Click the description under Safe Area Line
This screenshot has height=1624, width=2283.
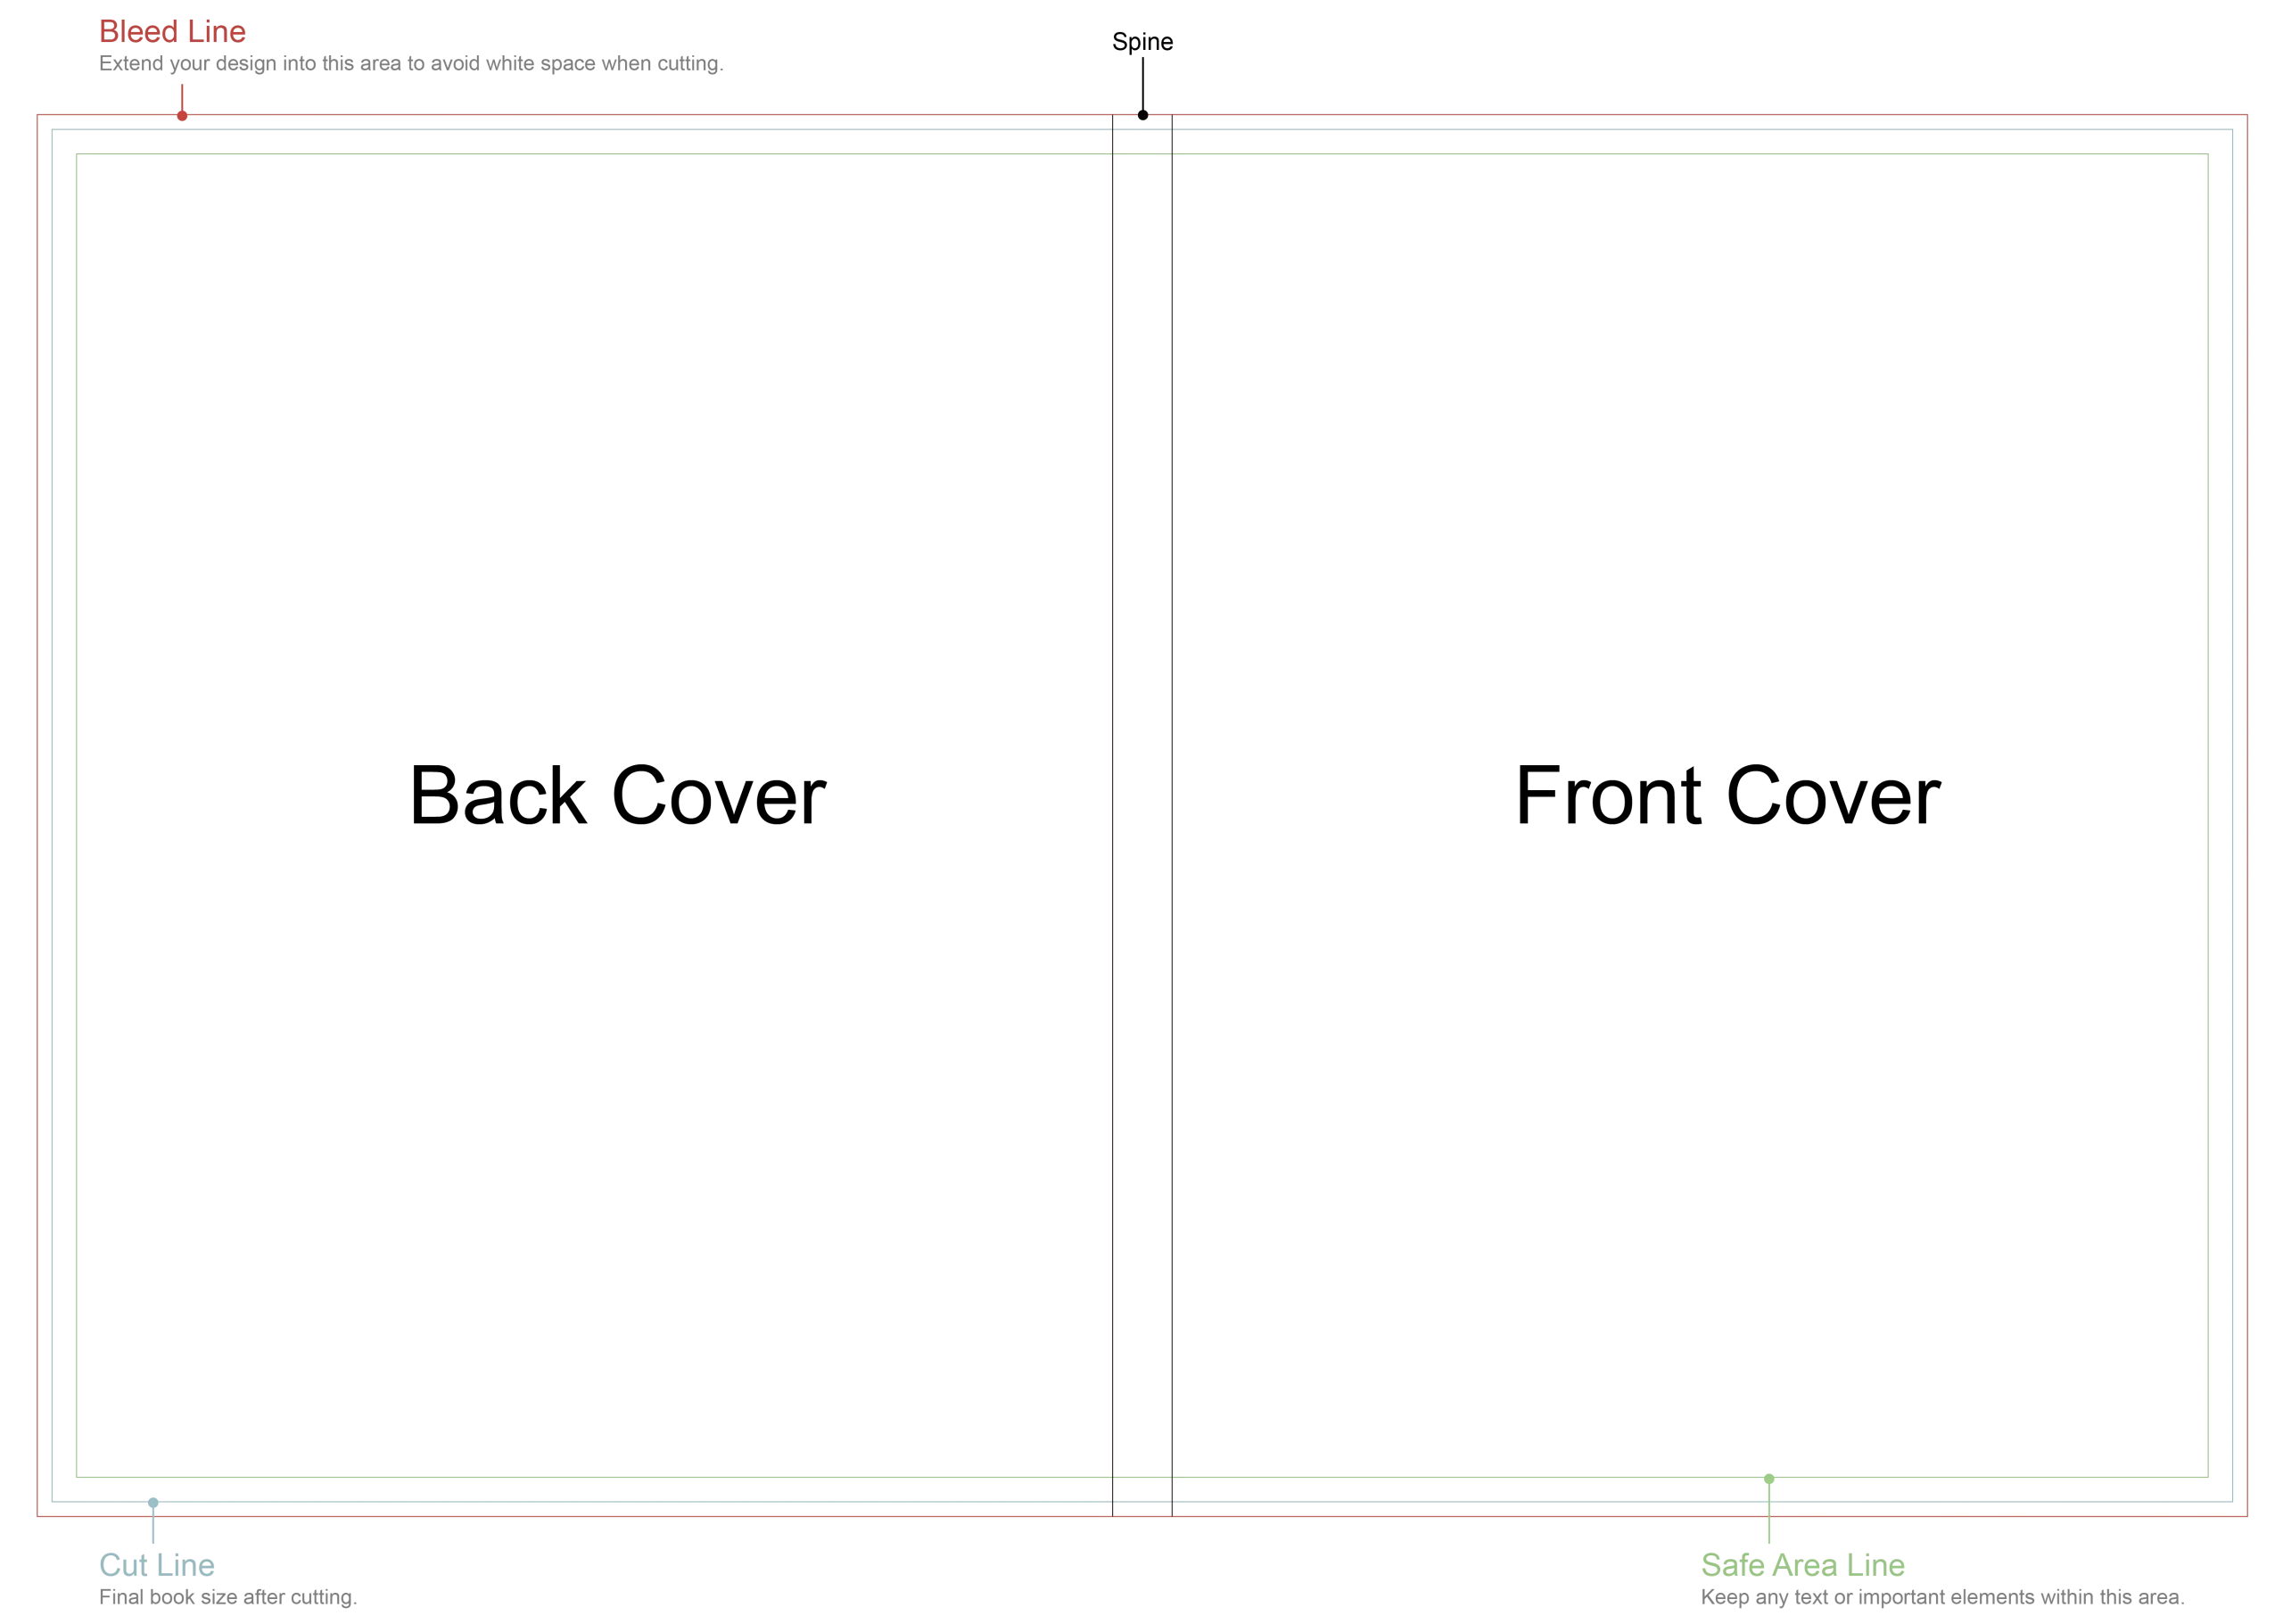click(x=1943, y=1596)
